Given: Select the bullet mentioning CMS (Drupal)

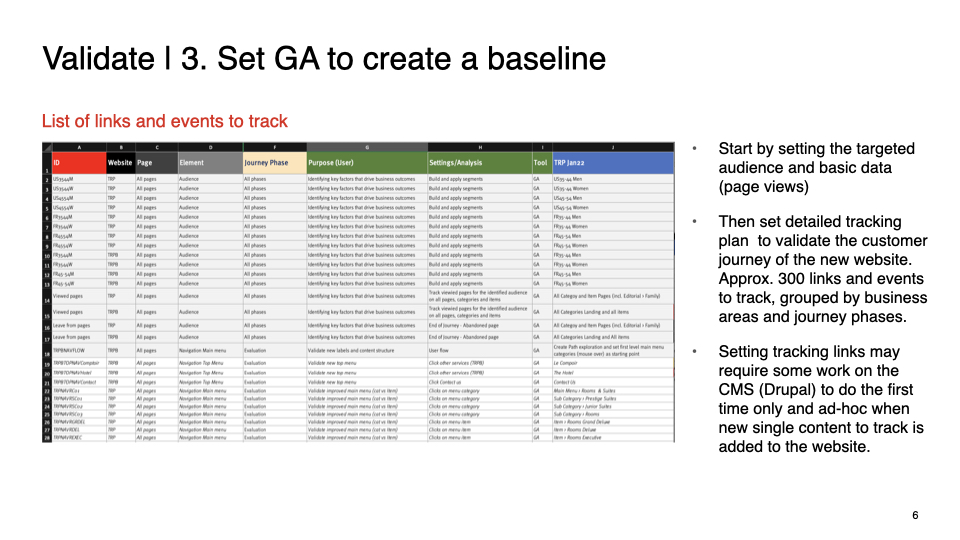Looking at the screenshot, I should 822,399.
